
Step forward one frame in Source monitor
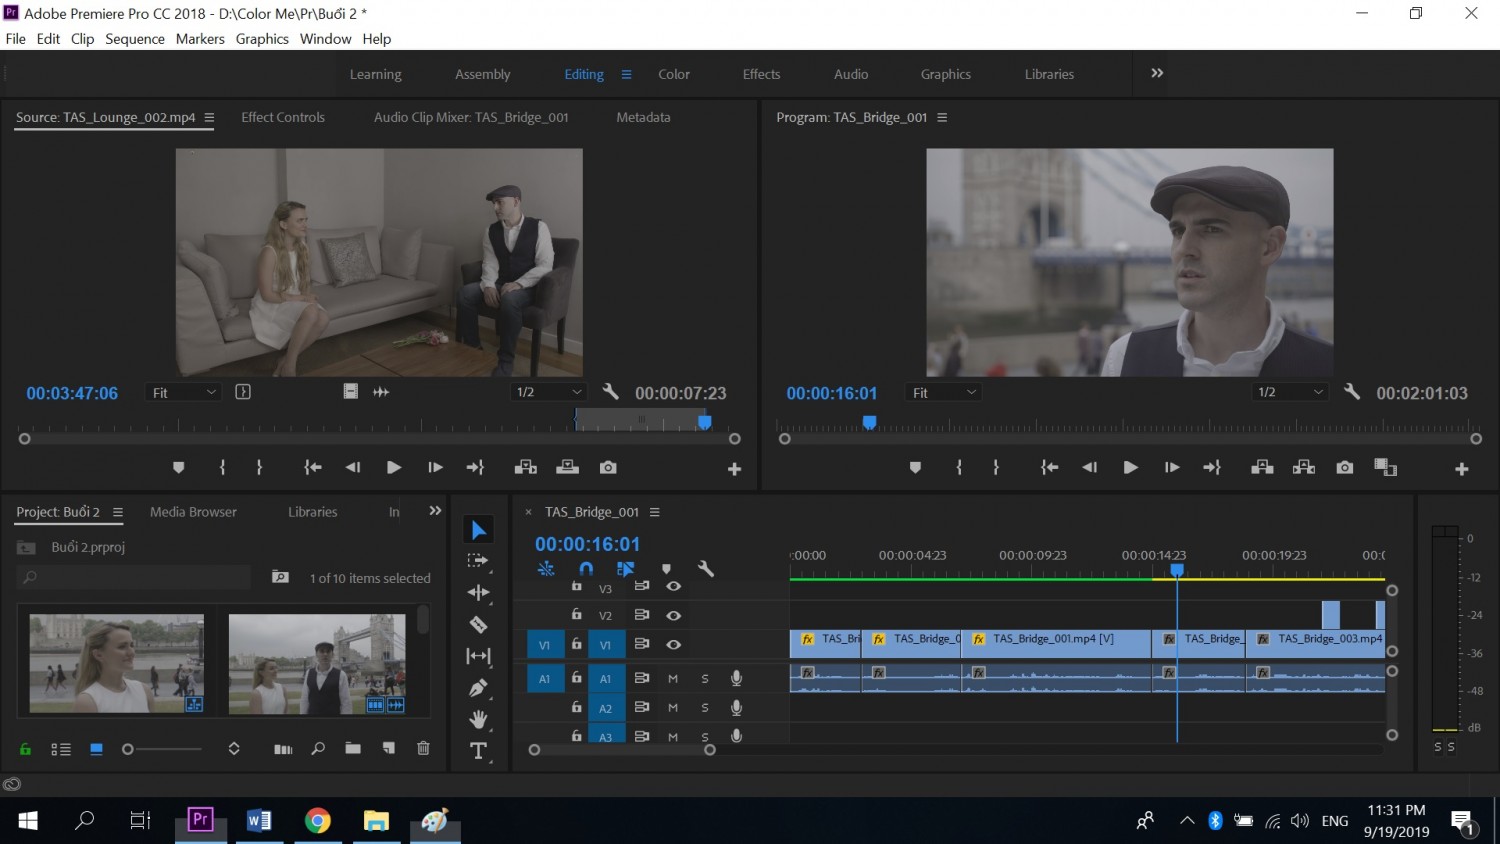point(435,467)
